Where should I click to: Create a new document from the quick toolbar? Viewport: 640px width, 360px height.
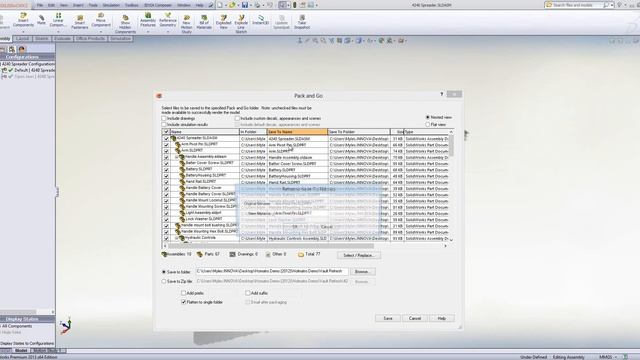pyautogui.click(x=220, y=5)
